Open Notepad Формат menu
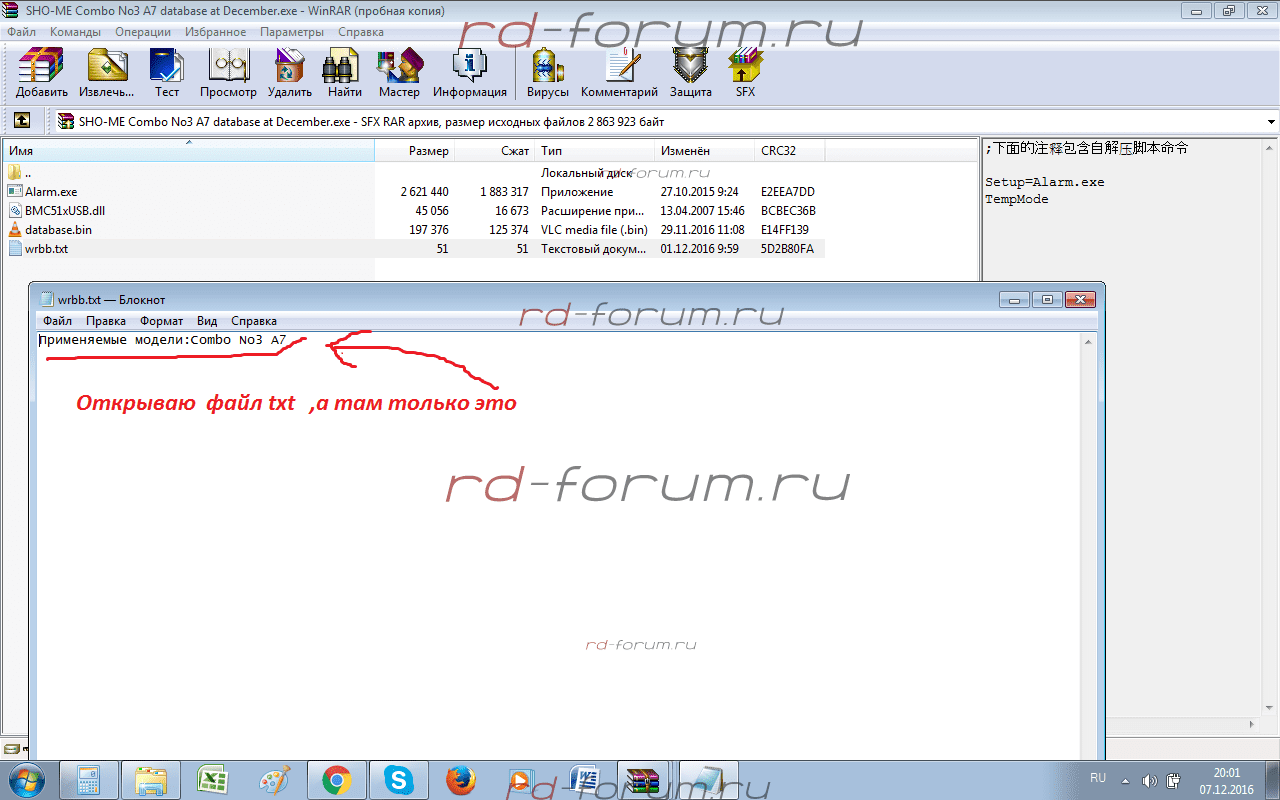 [161, 321]
